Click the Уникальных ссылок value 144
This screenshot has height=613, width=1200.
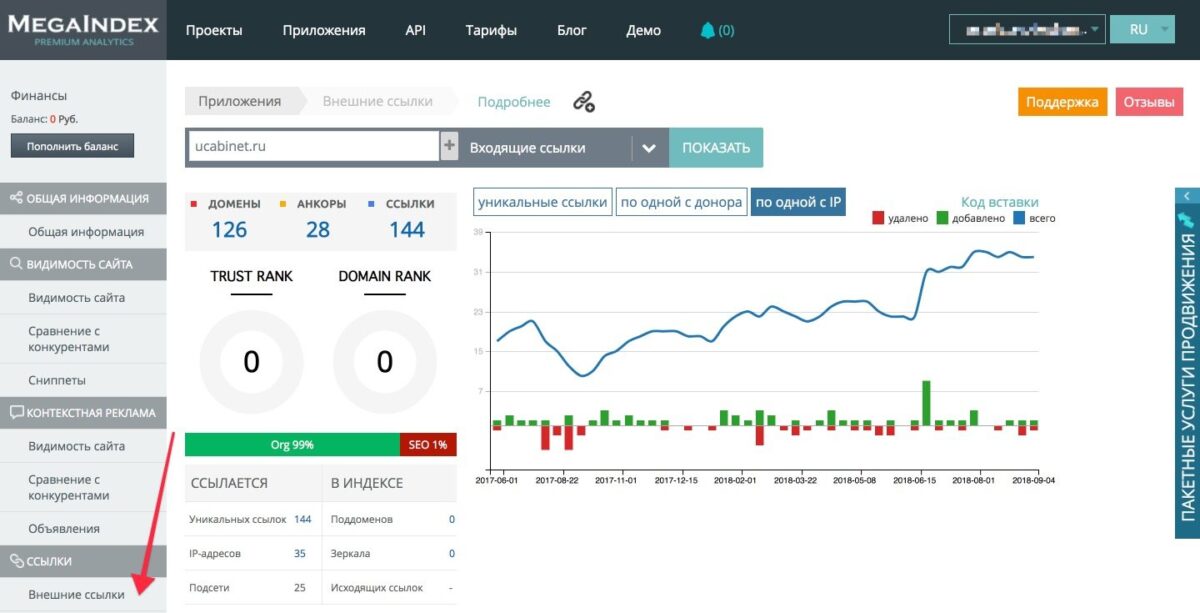(303, 519)
